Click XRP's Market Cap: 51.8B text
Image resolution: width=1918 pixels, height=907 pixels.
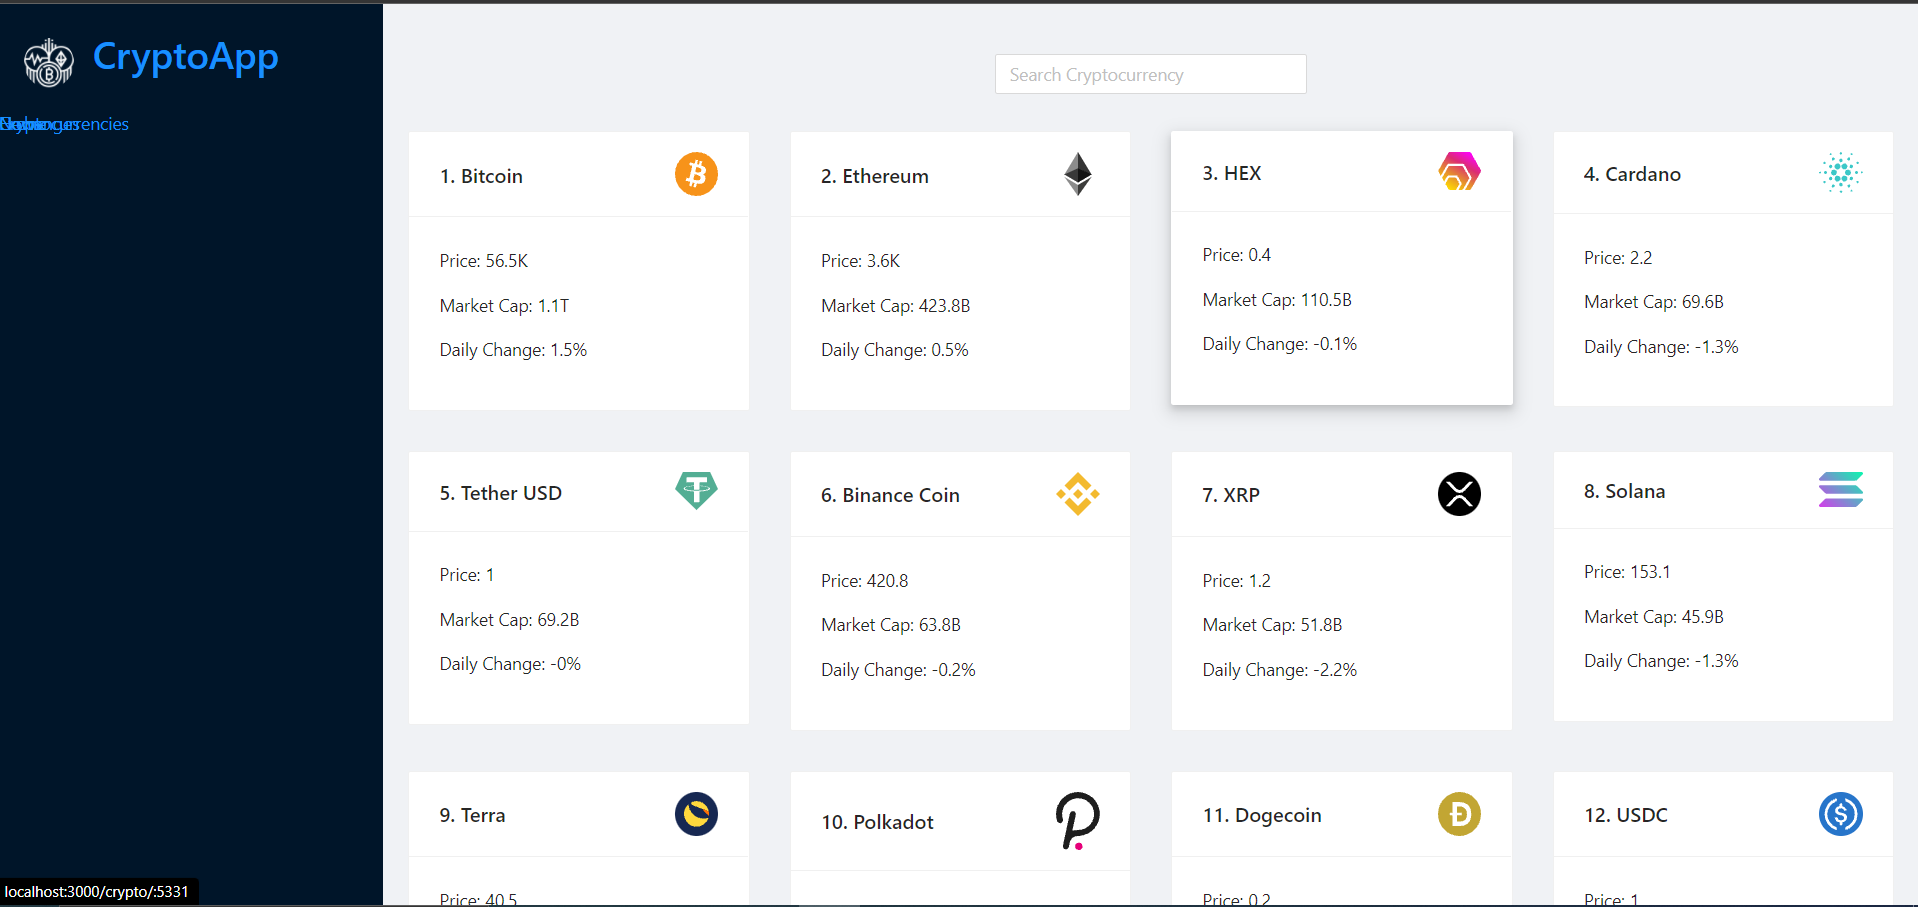(x=1272, y=625)
